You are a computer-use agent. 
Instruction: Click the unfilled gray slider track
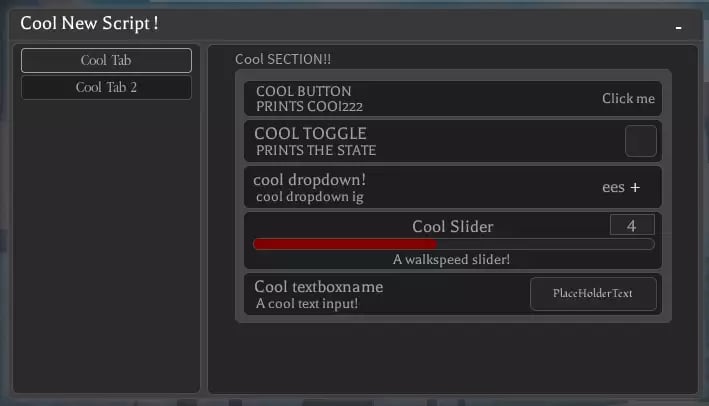pyautogui.click(x=545, y=244)
